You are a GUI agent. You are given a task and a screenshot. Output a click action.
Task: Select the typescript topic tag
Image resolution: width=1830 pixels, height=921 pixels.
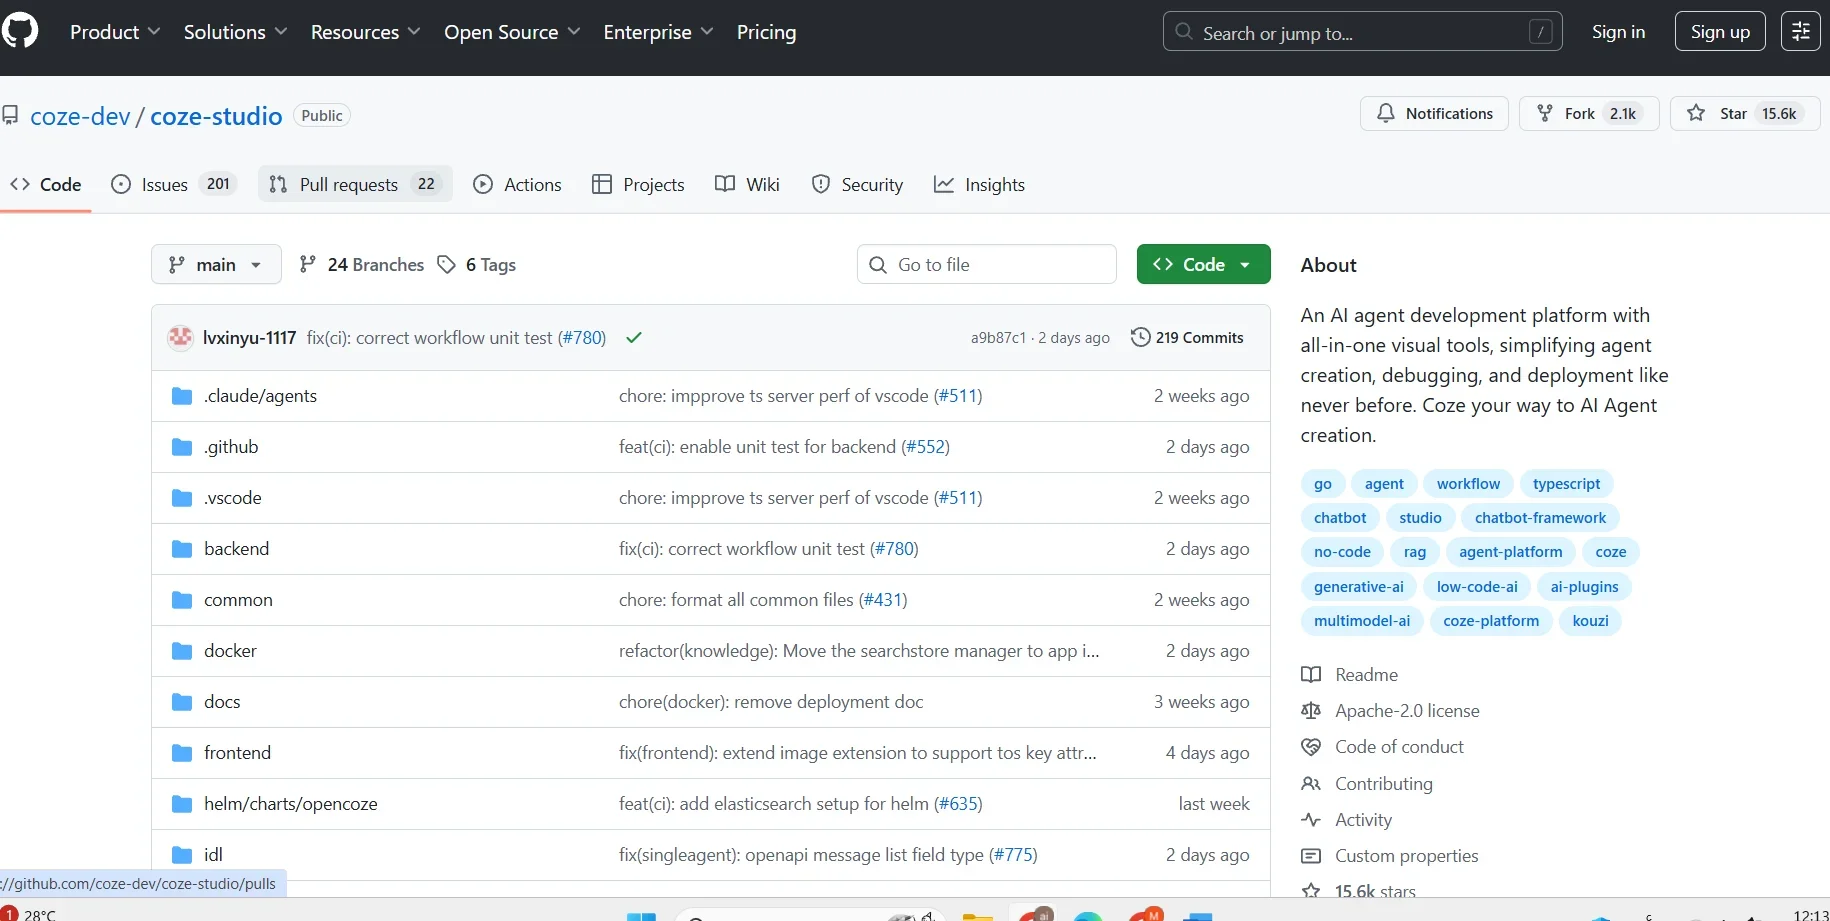[x=1566, y=484]
